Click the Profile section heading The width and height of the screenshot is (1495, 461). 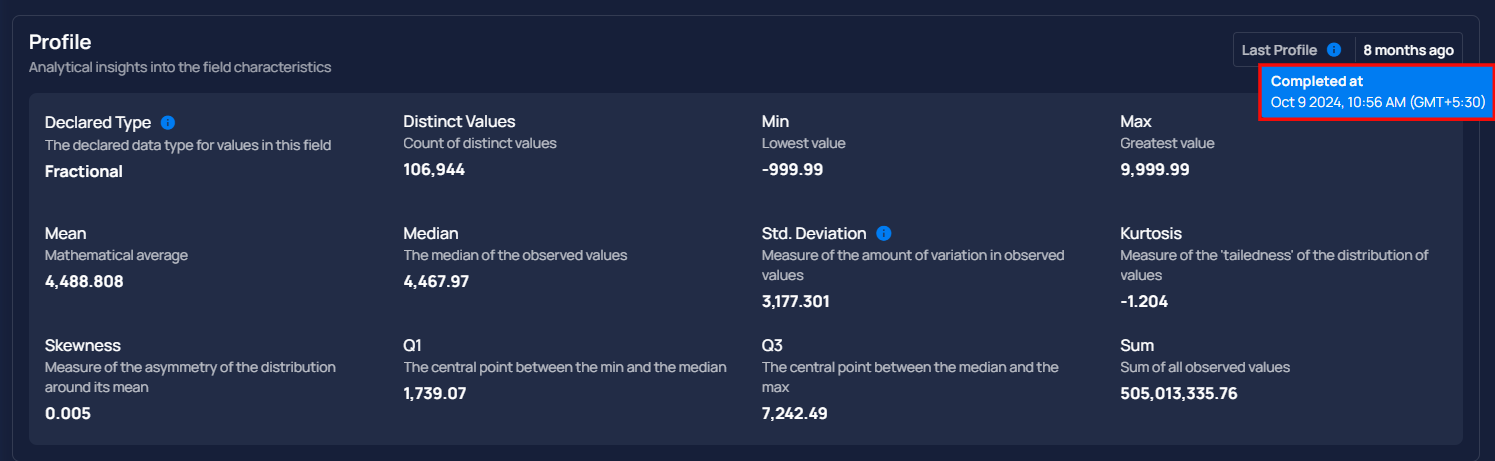(60, 42)
